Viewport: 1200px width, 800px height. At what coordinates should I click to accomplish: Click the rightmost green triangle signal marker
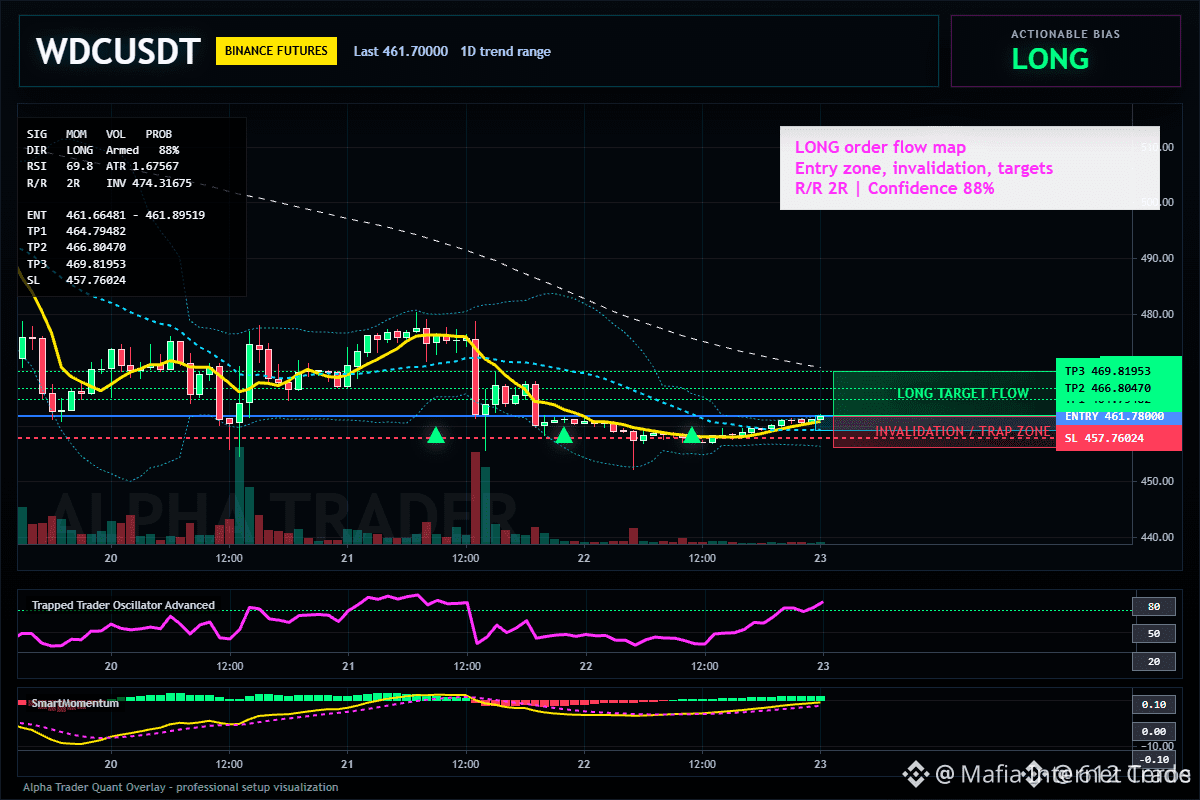(691, 435)
